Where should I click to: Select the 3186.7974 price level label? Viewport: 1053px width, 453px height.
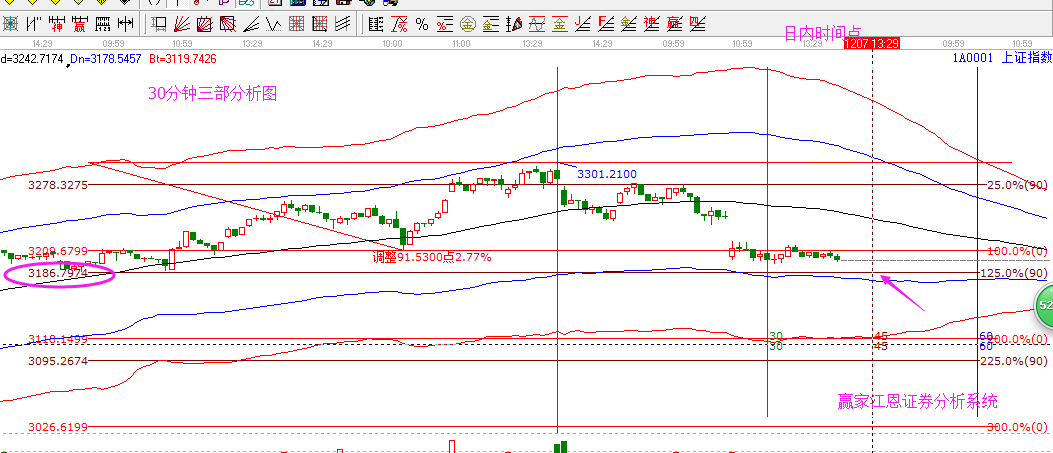click(x=58, y=273)
